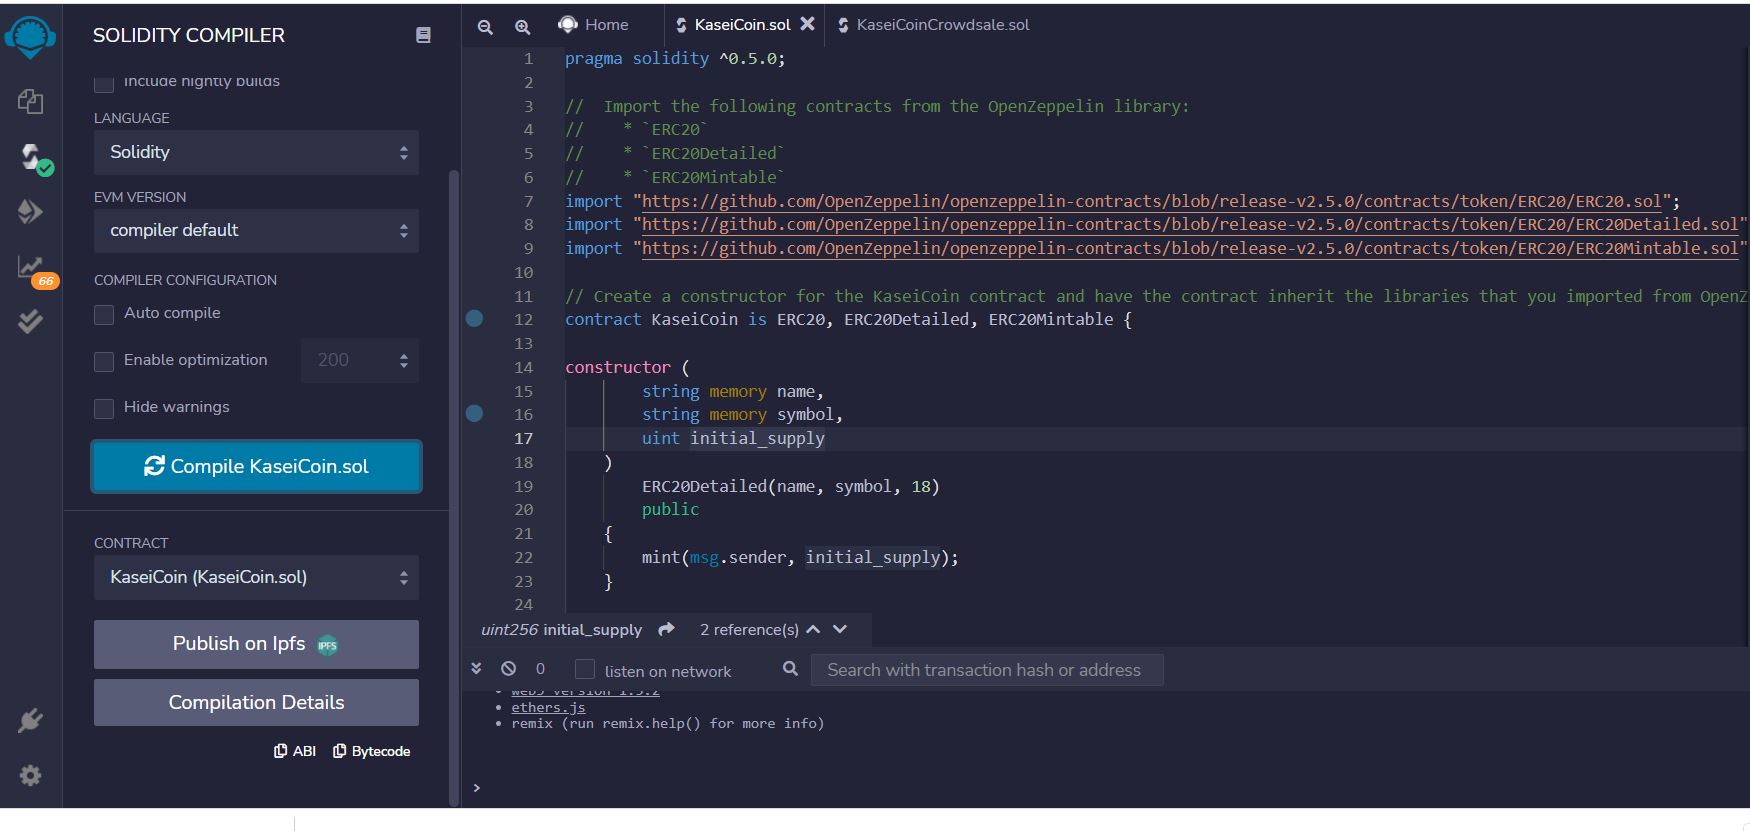Select the KaseiCoin.sol tab
This screenshot has height=831, width=1750.
(742, 25)
